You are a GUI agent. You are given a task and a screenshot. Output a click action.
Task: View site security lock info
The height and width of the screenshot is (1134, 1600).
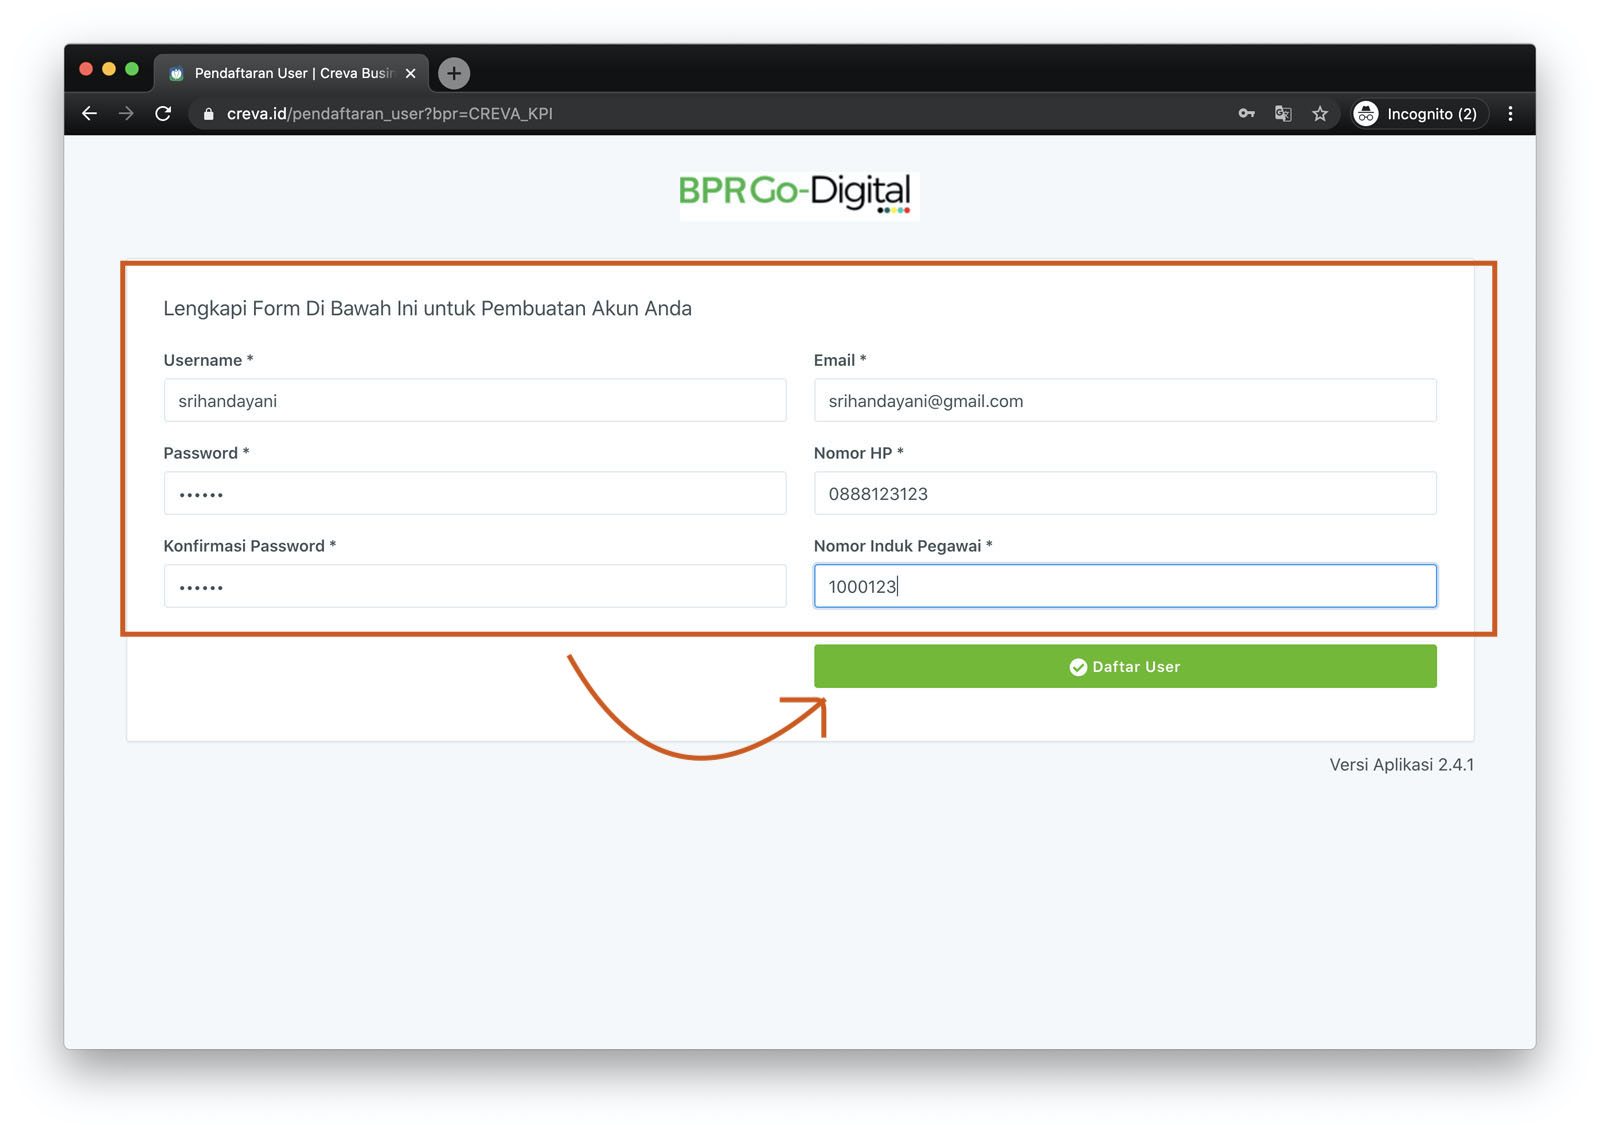(208, 114)
